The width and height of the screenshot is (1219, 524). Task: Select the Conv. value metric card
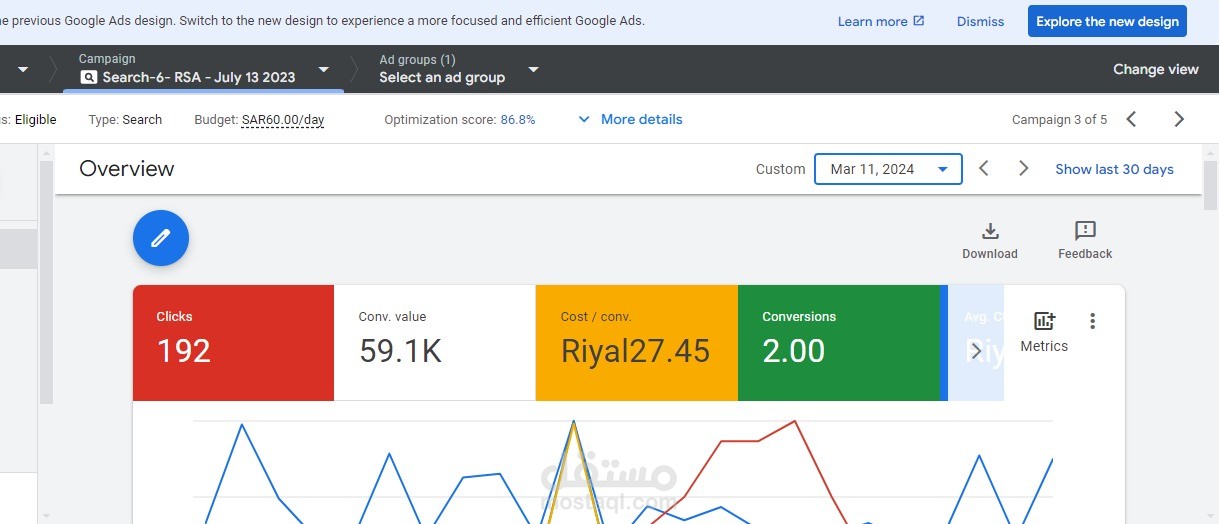[x=434, y=343]
